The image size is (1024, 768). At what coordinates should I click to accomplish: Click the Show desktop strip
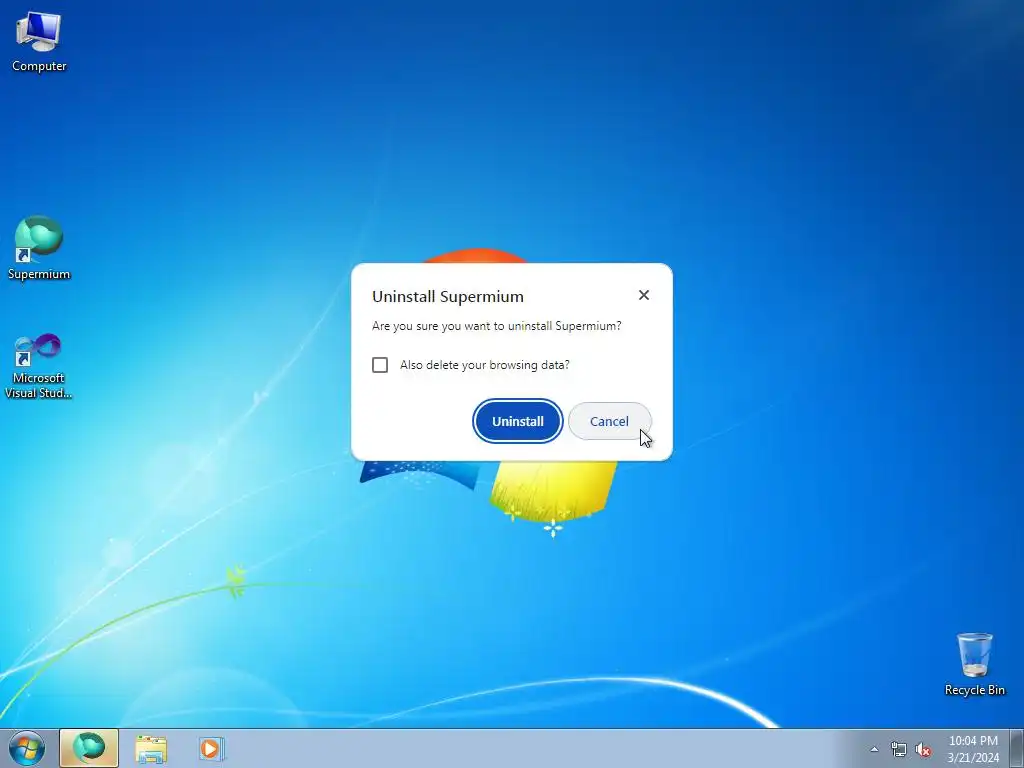1017,748
